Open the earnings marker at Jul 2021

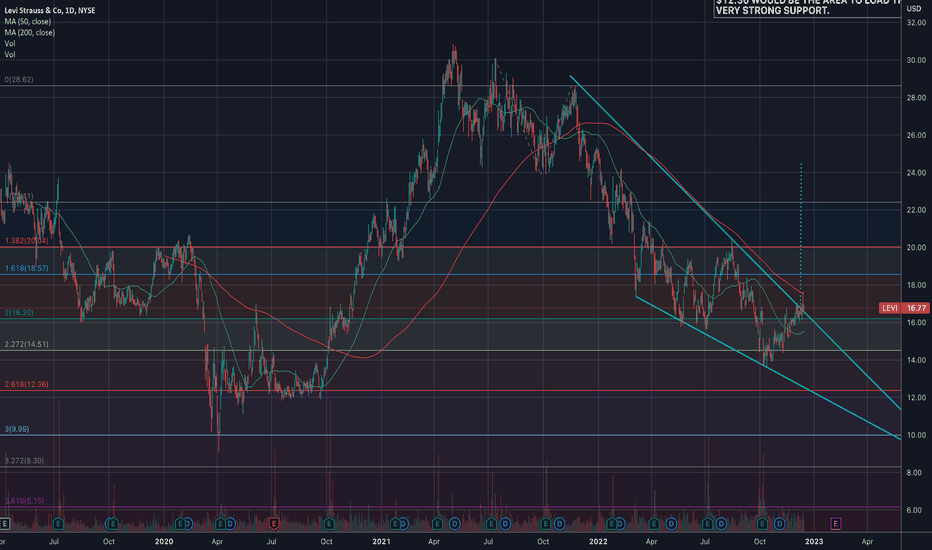tap(491, 524)
